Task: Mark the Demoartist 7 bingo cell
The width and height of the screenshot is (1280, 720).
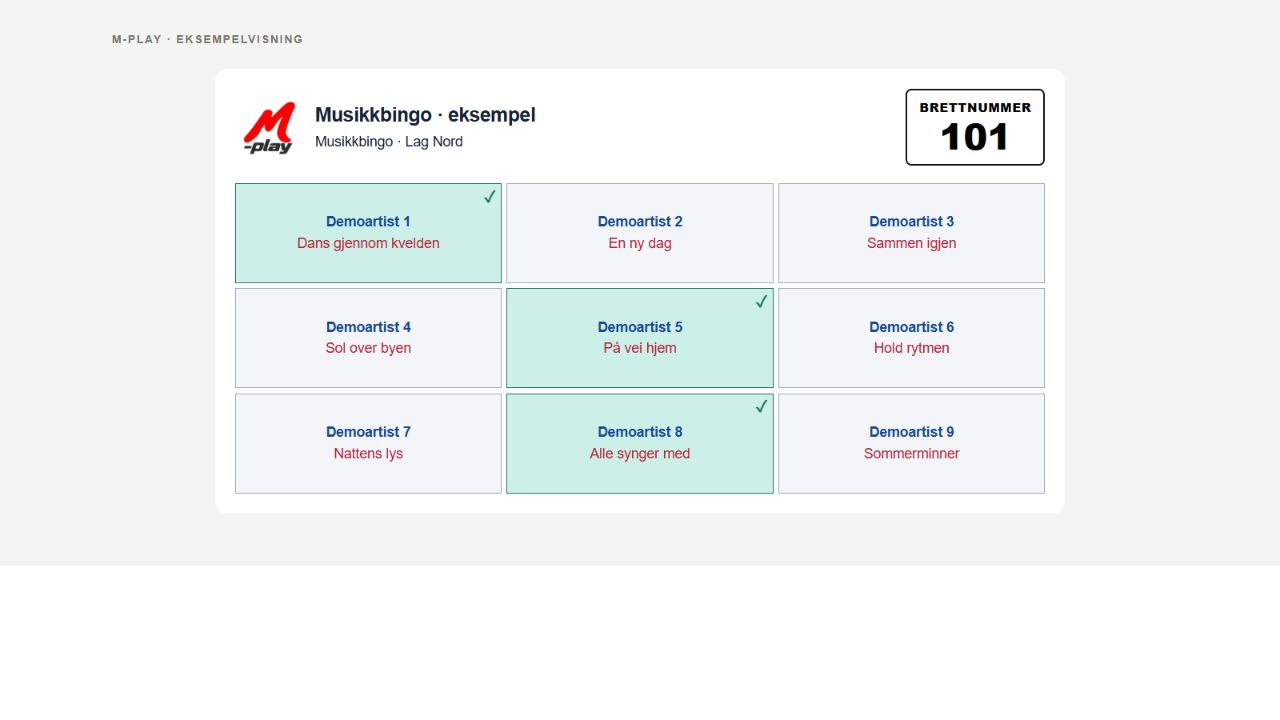Action: [x=368, y=443]
